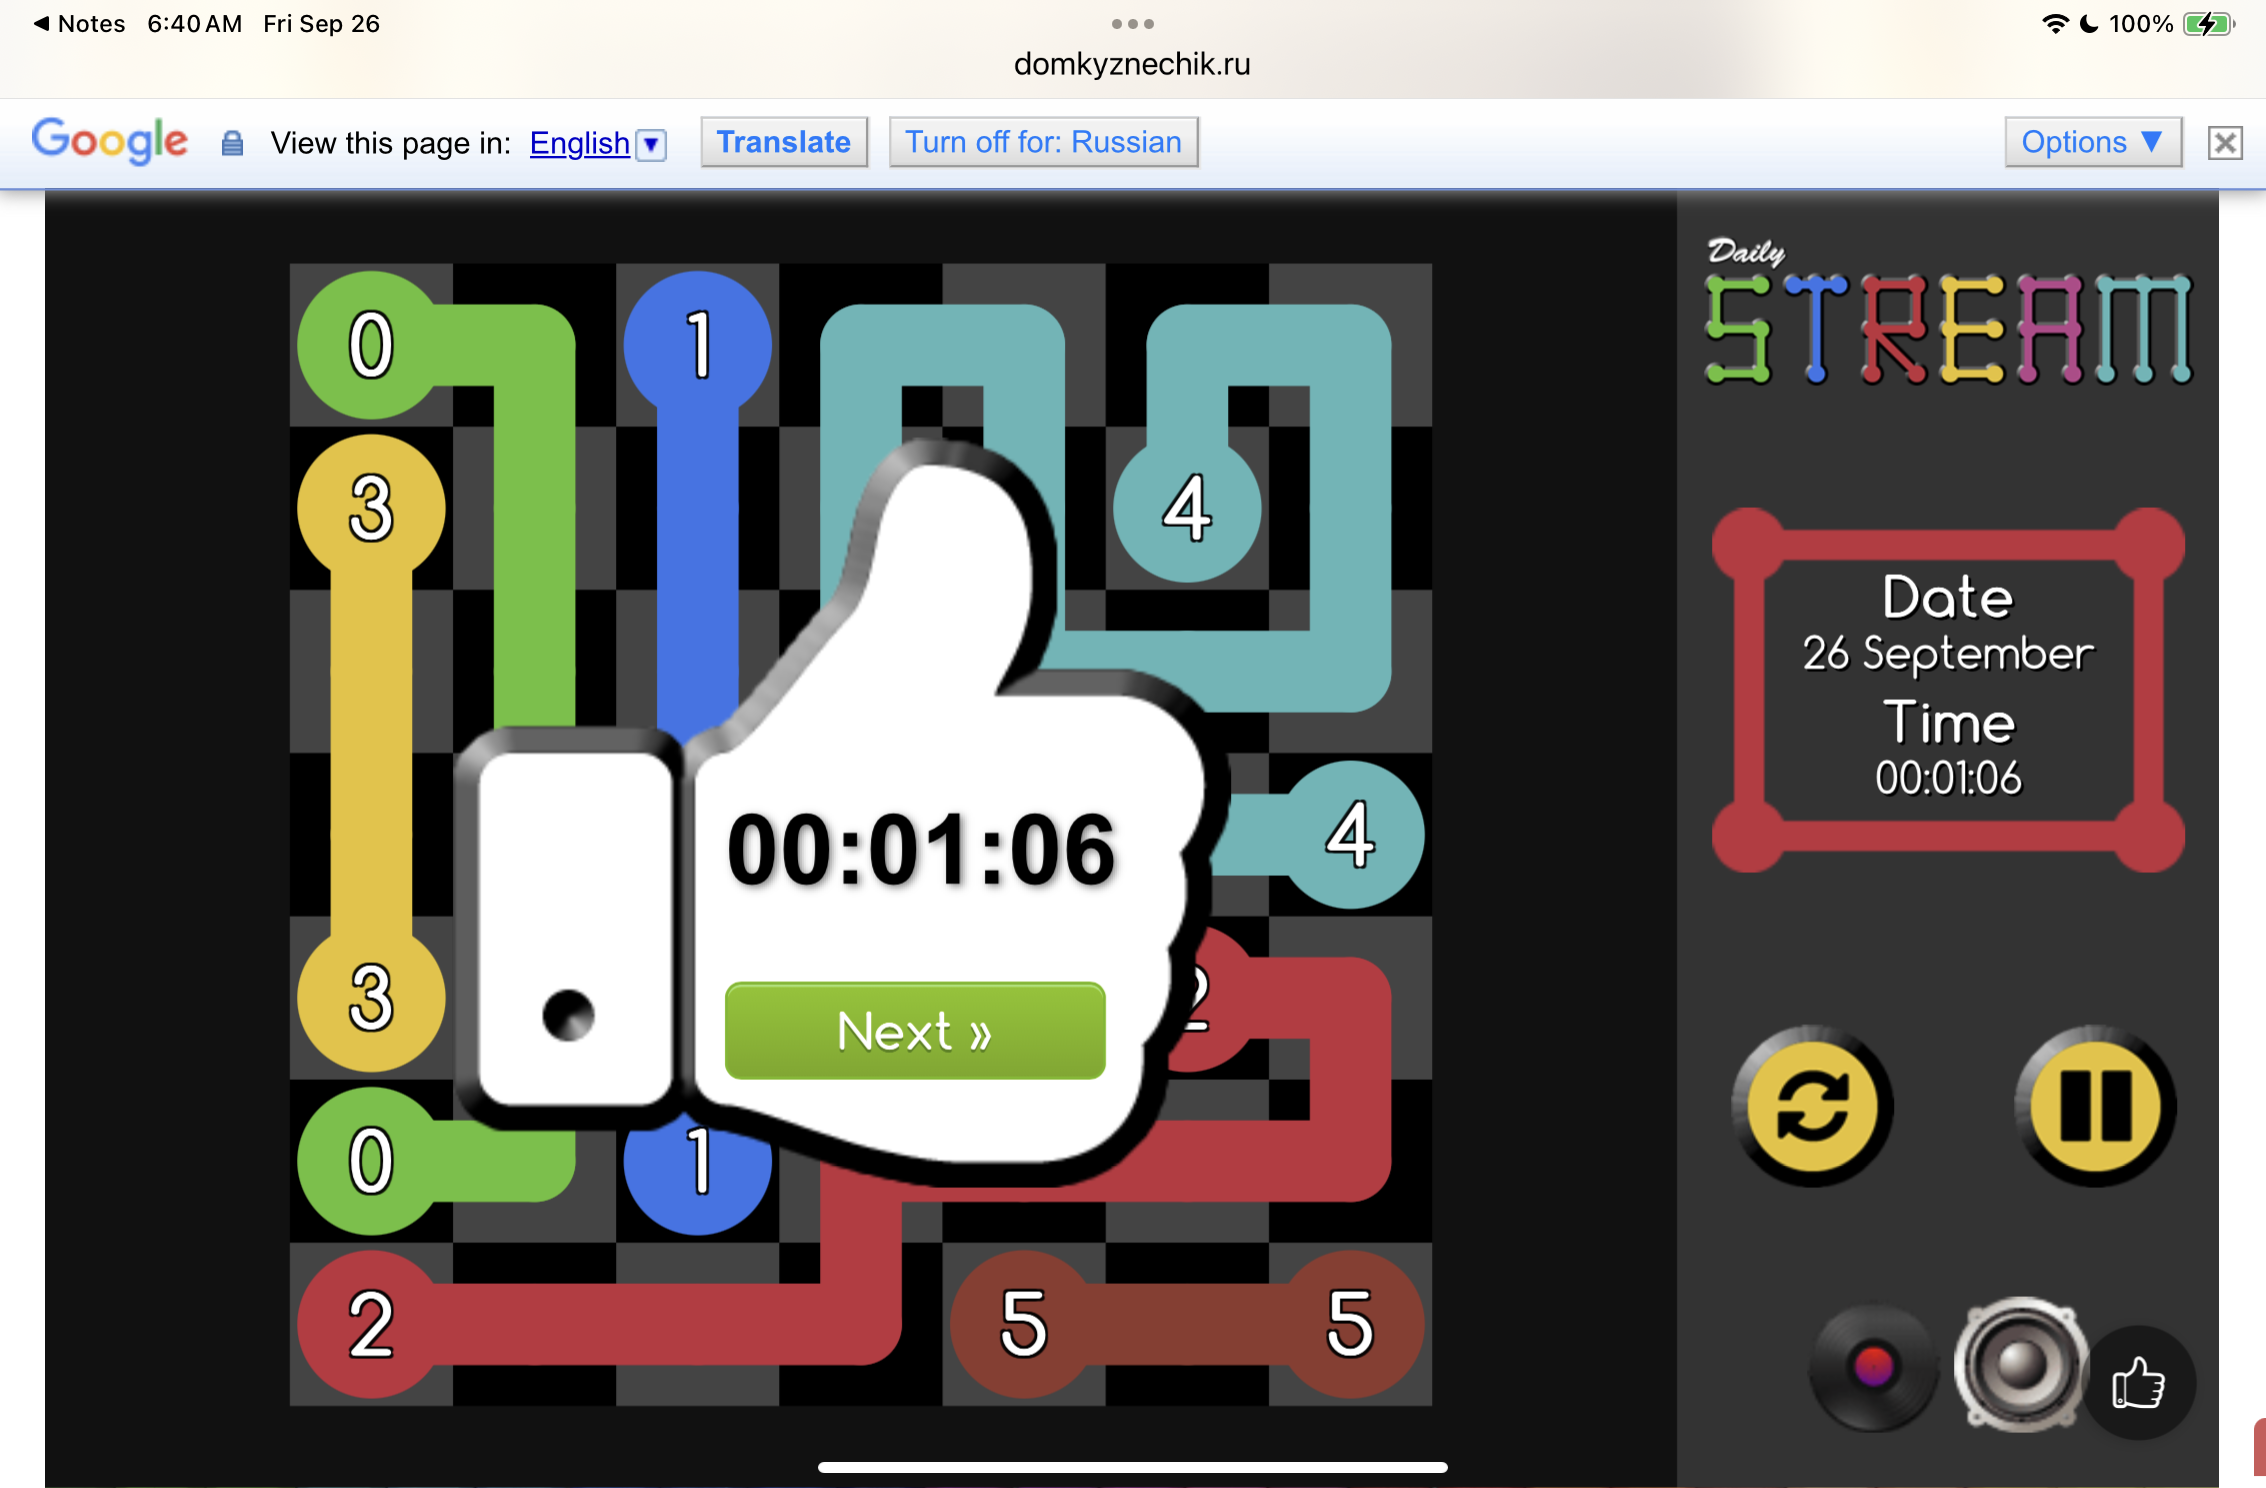Click the yellow restart level icon
Image resolution: width=2266 pixels, height=1488 pixels.
tap(1812, 1106)
